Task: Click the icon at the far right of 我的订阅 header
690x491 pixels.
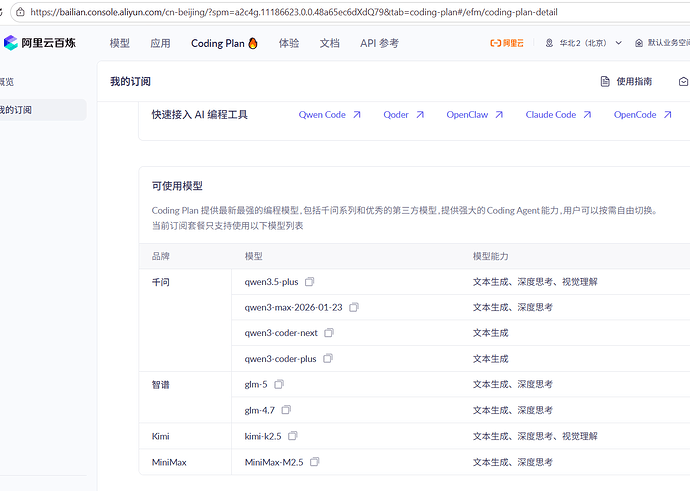Action: (683, 81)
